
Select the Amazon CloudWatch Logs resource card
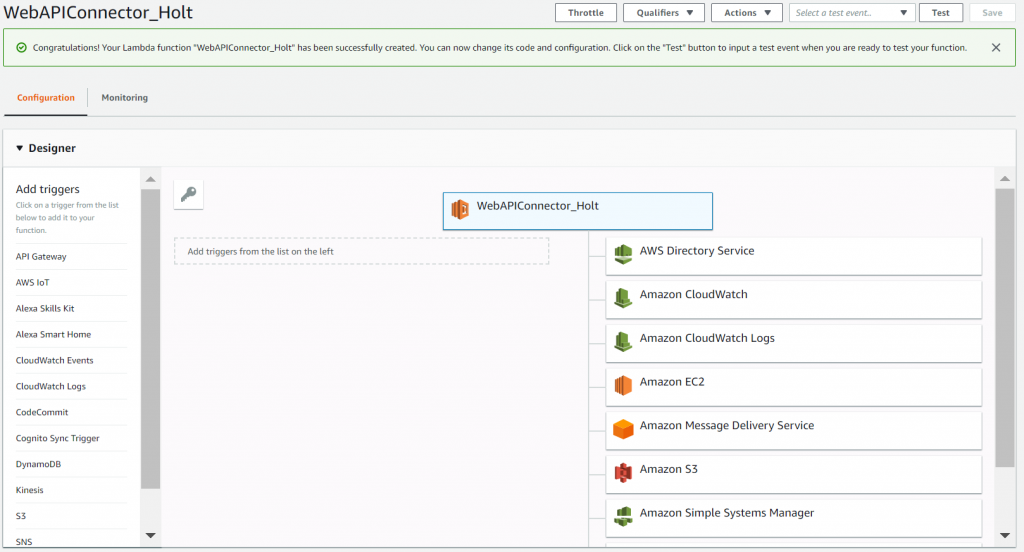[793, 344]
